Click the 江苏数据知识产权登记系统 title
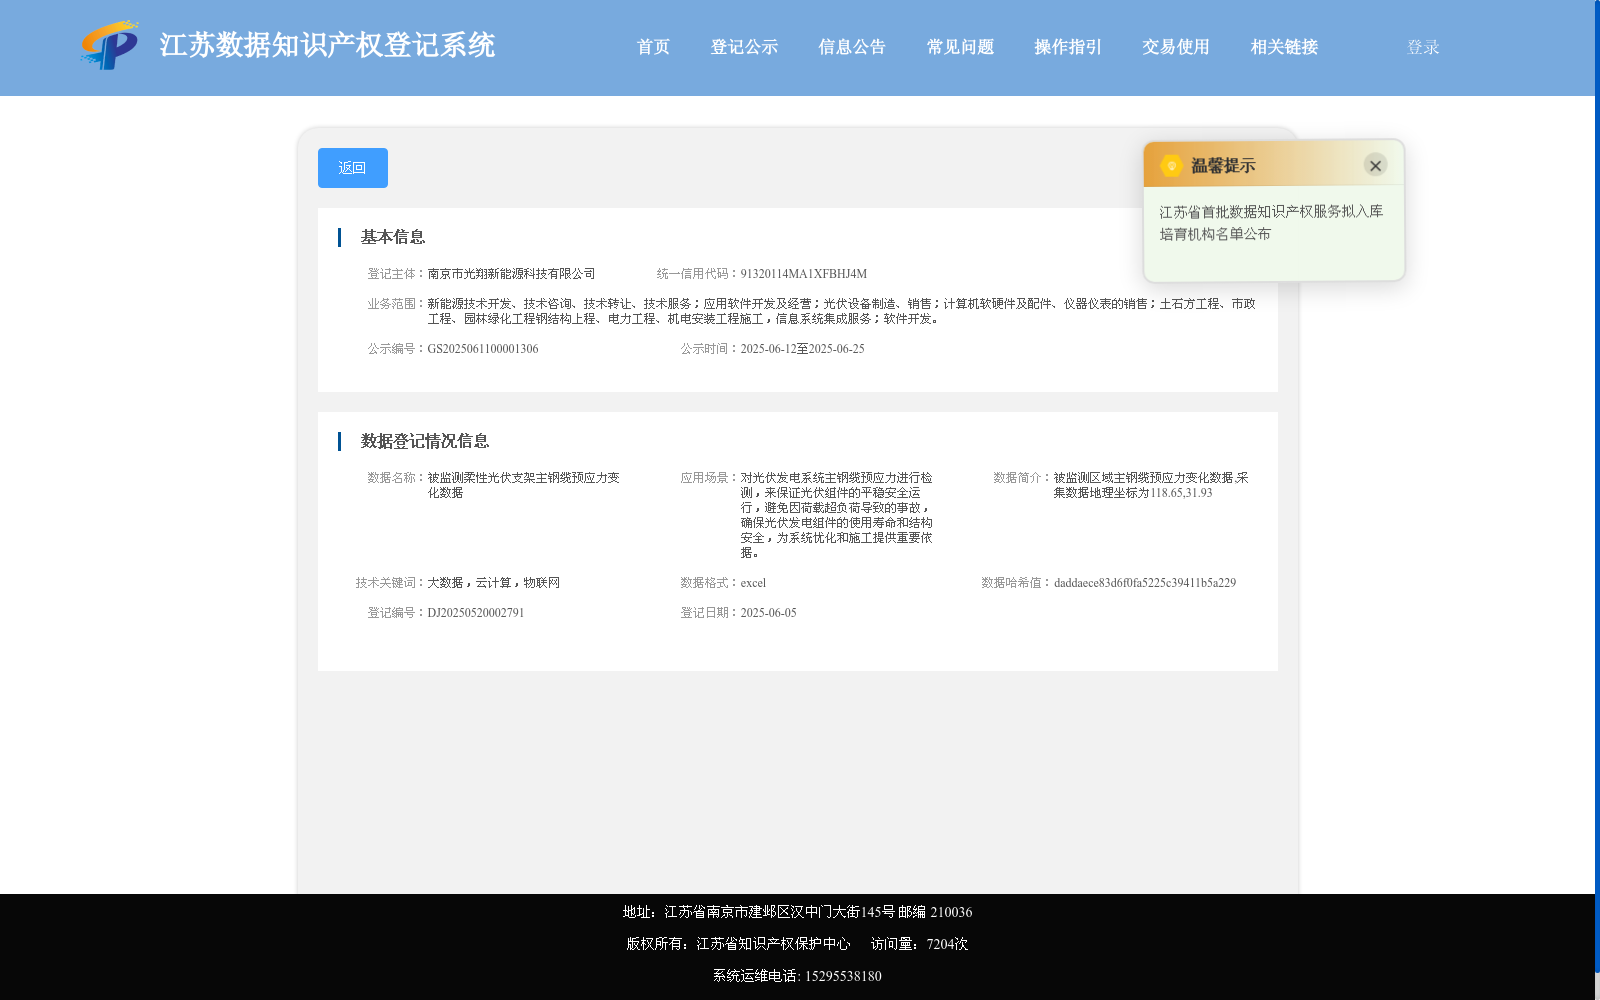The width and height of the screenshot is (1600, 1000). pyautogui.click(x=327, y=45)
